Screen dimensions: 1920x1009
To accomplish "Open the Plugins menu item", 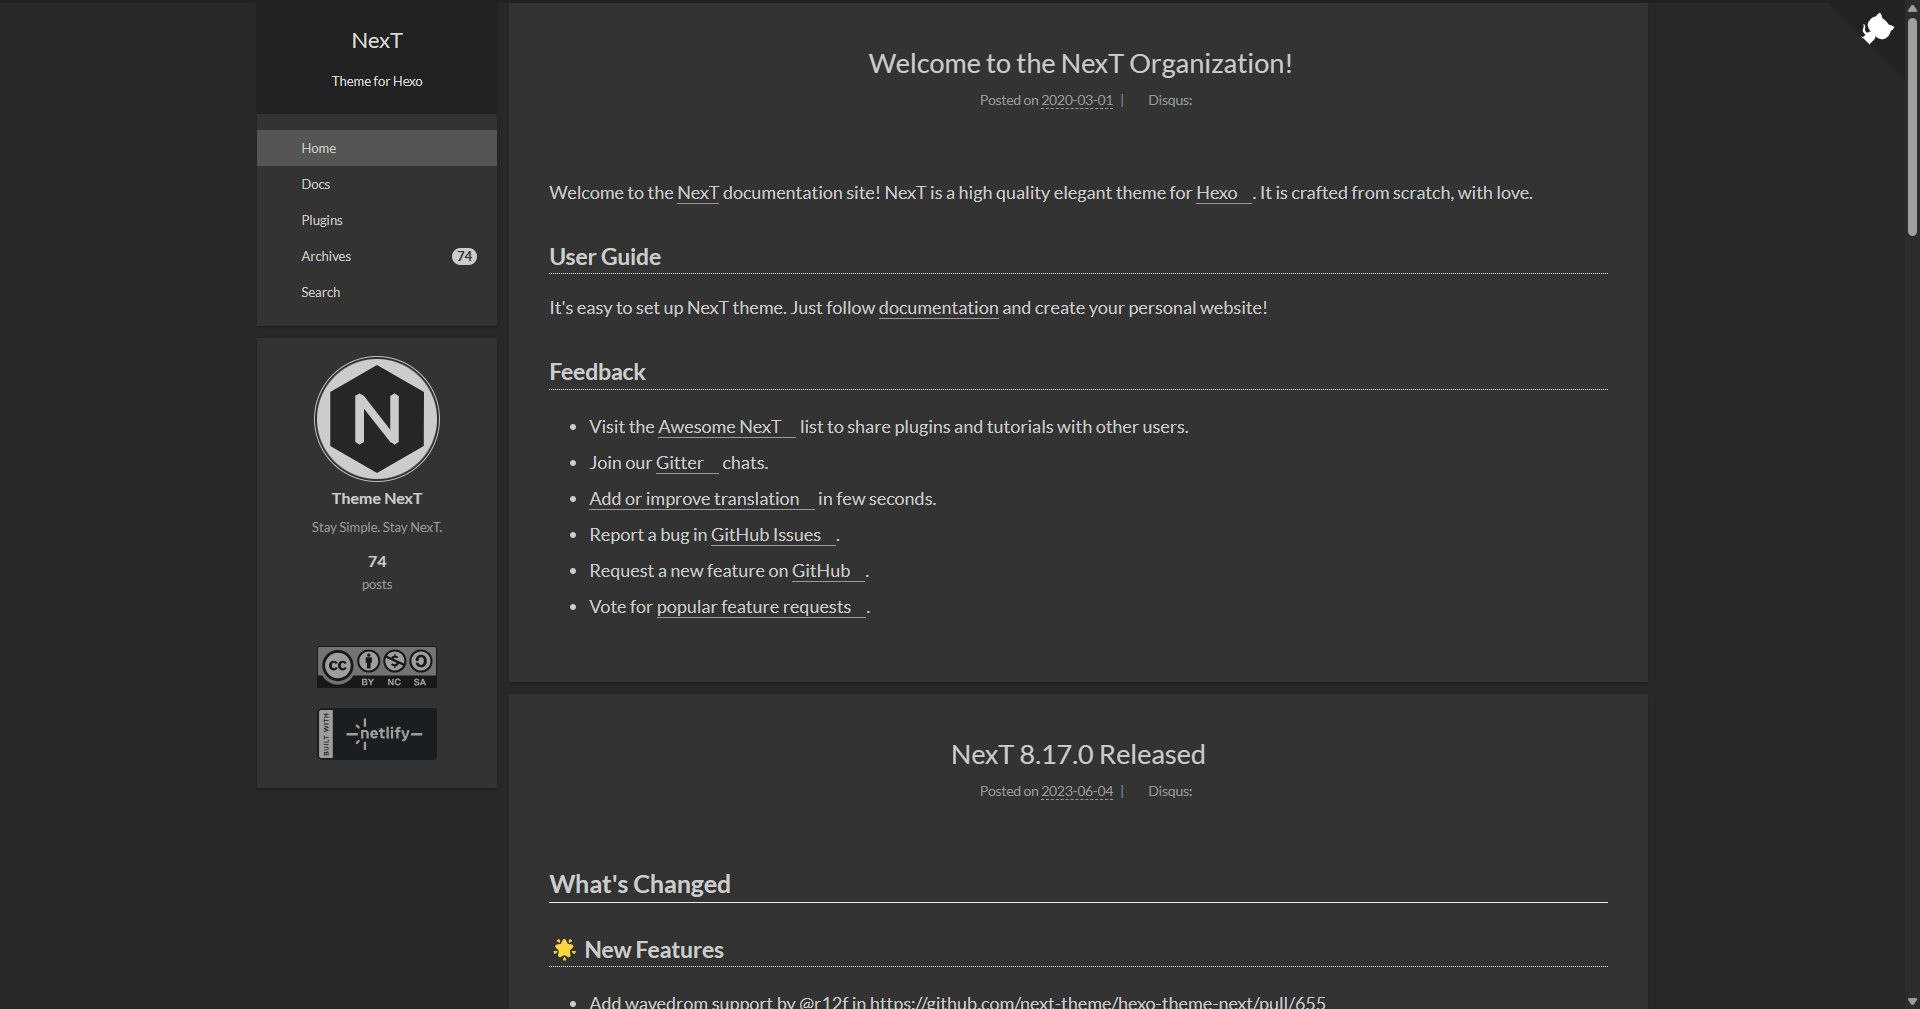I will point(377,220).
